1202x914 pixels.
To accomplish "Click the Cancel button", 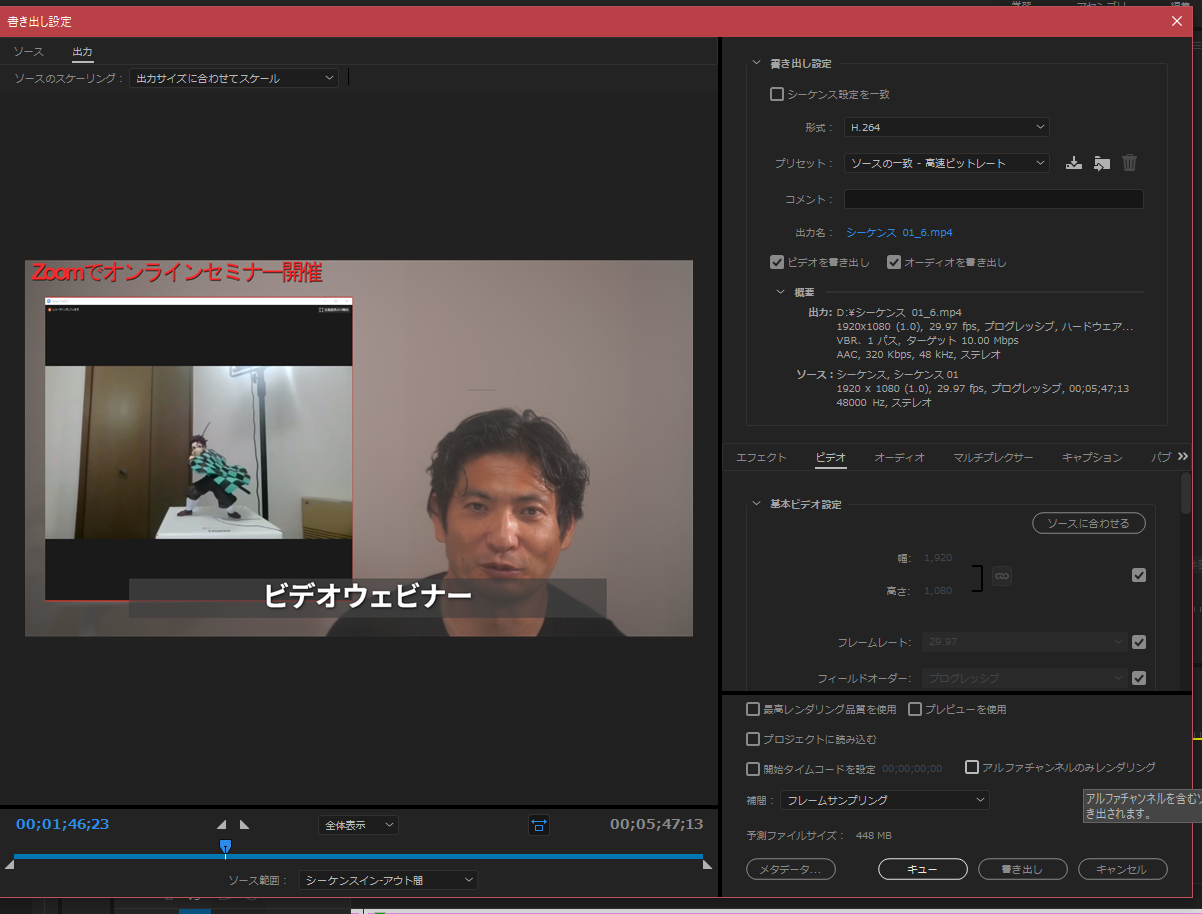I will point(1122,869).
